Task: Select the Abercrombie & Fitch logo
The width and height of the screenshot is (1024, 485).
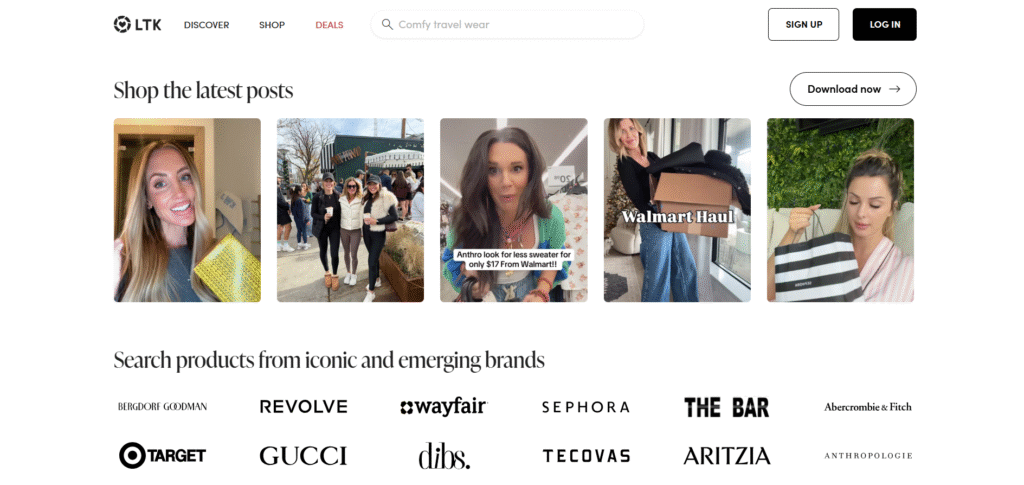Action: click(868, 407)
